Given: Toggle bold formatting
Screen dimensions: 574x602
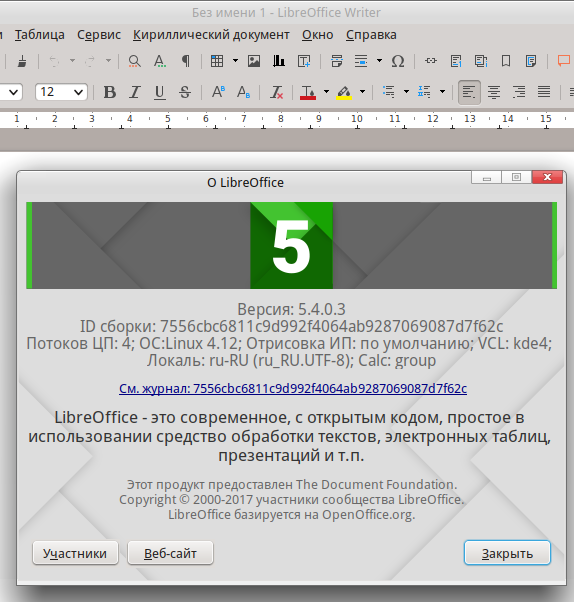Looking at the screenshot, I should point(110,92).
